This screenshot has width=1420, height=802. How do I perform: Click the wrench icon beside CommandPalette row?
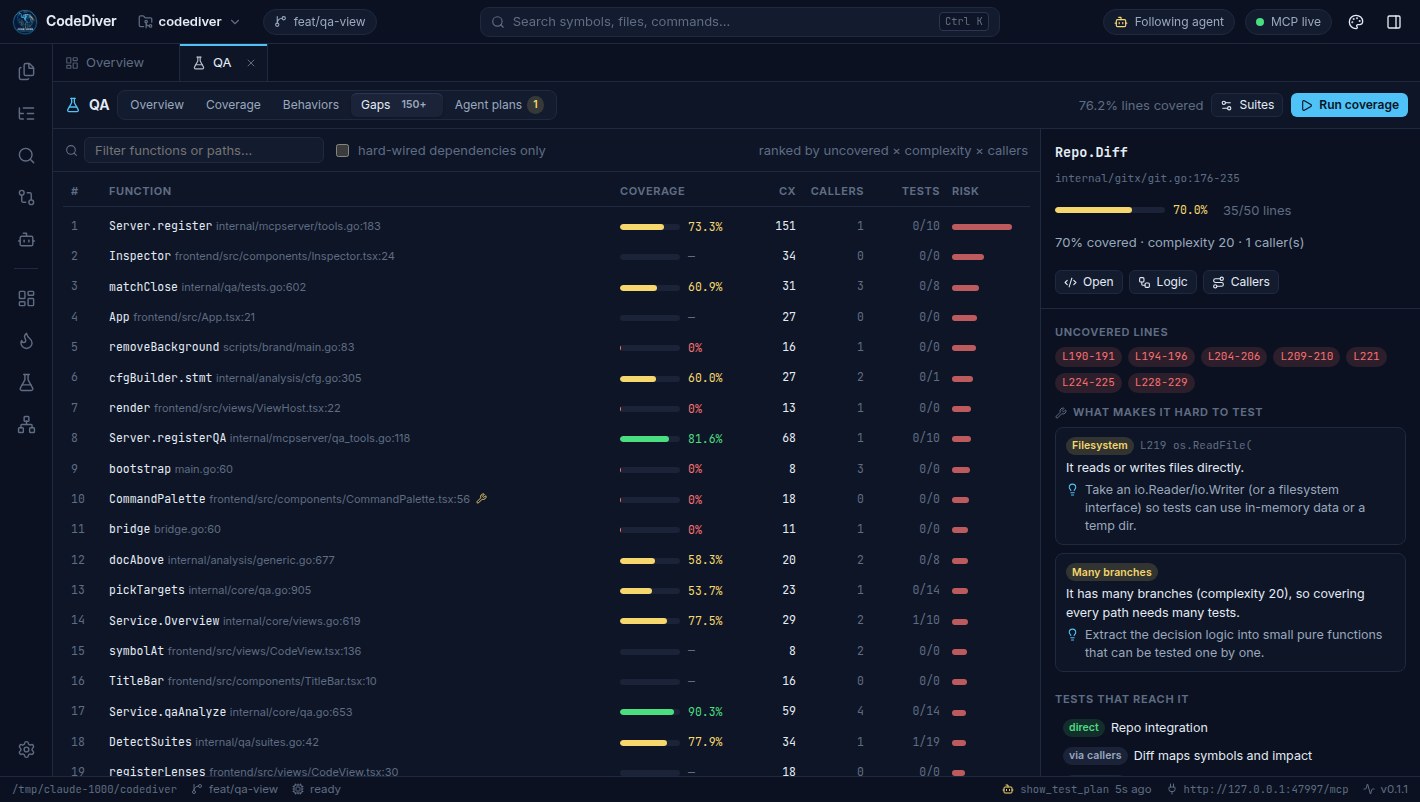click(x=481, y=498)
